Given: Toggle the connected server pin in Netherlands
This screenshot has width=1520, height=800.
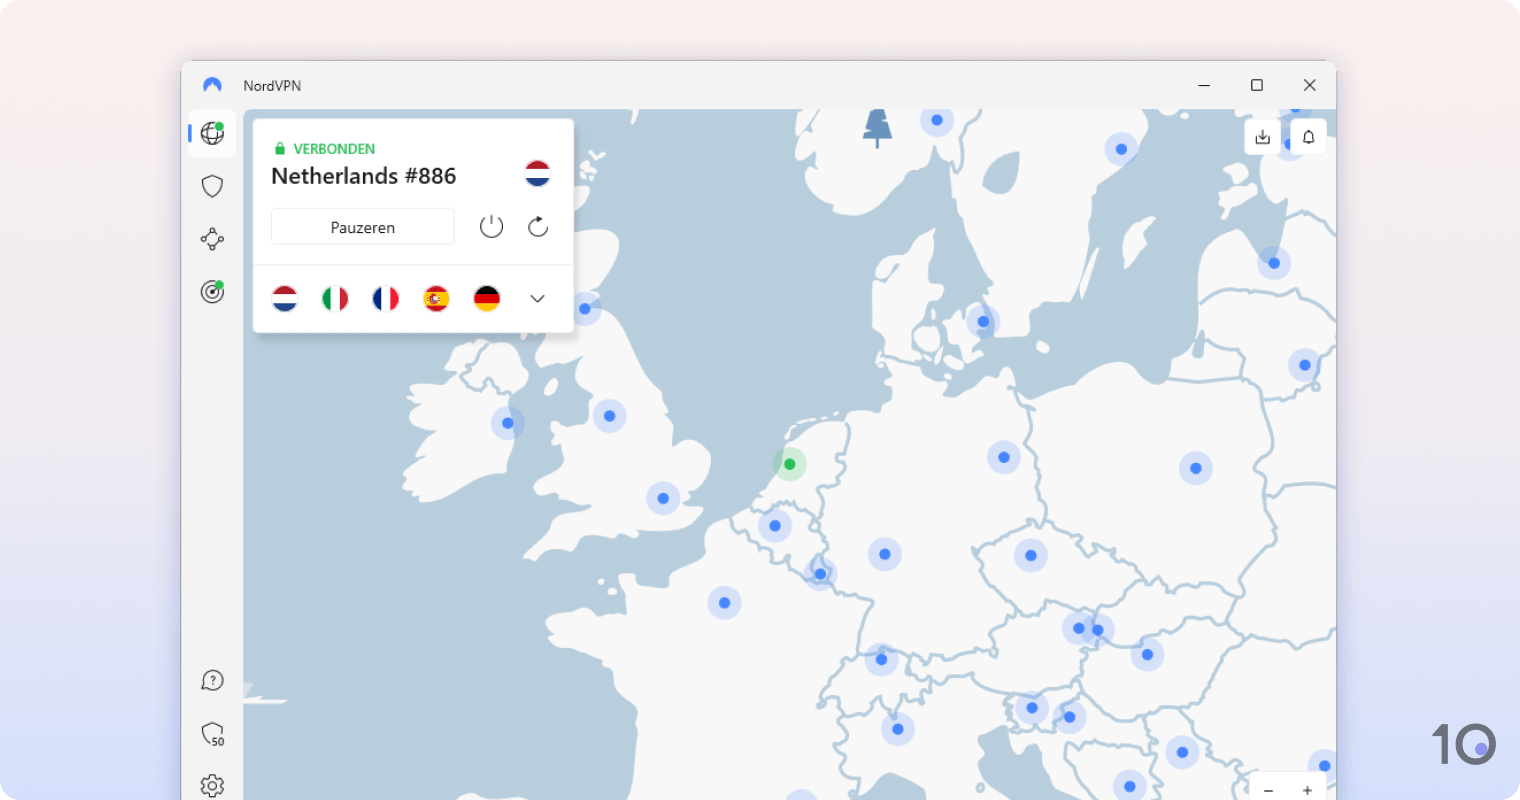Looking at the screenshot, I should [x=789, y=463].
